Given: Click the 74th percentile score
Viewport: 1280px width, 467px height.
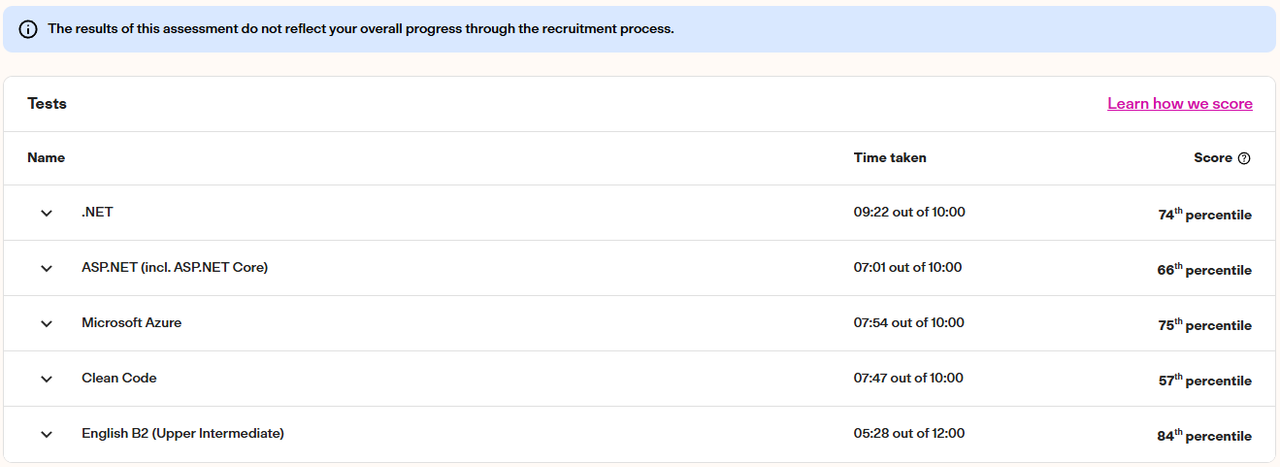Looking at the screenshot, I should pos(1205,215).
